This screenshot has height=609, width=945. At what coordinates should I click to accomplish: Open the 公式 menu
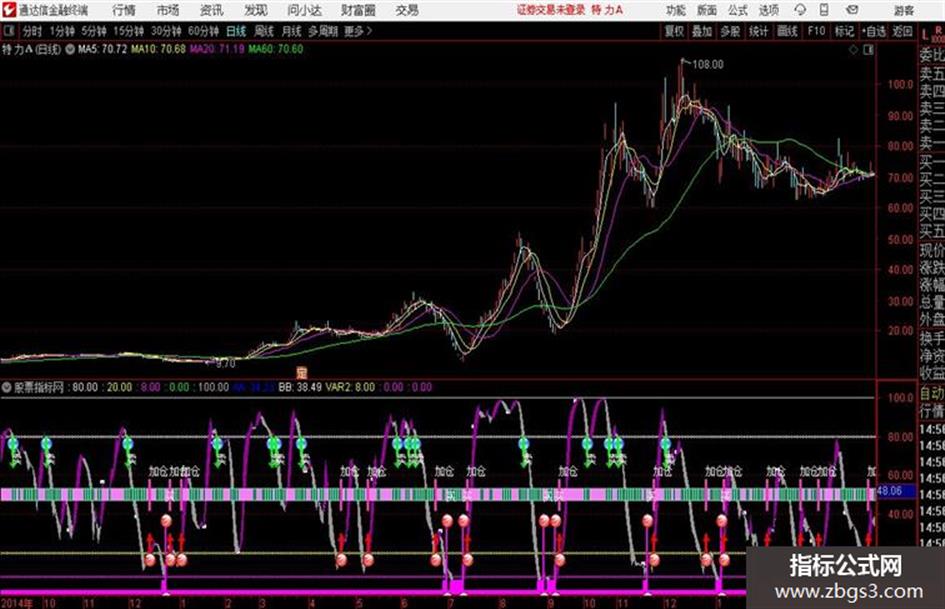(x=738, y=10)
